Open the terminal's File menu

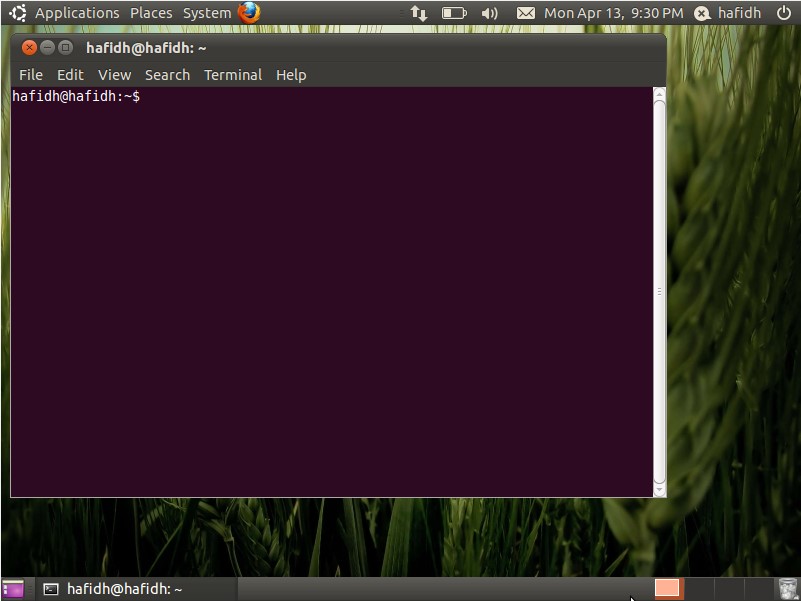[31, 75]
